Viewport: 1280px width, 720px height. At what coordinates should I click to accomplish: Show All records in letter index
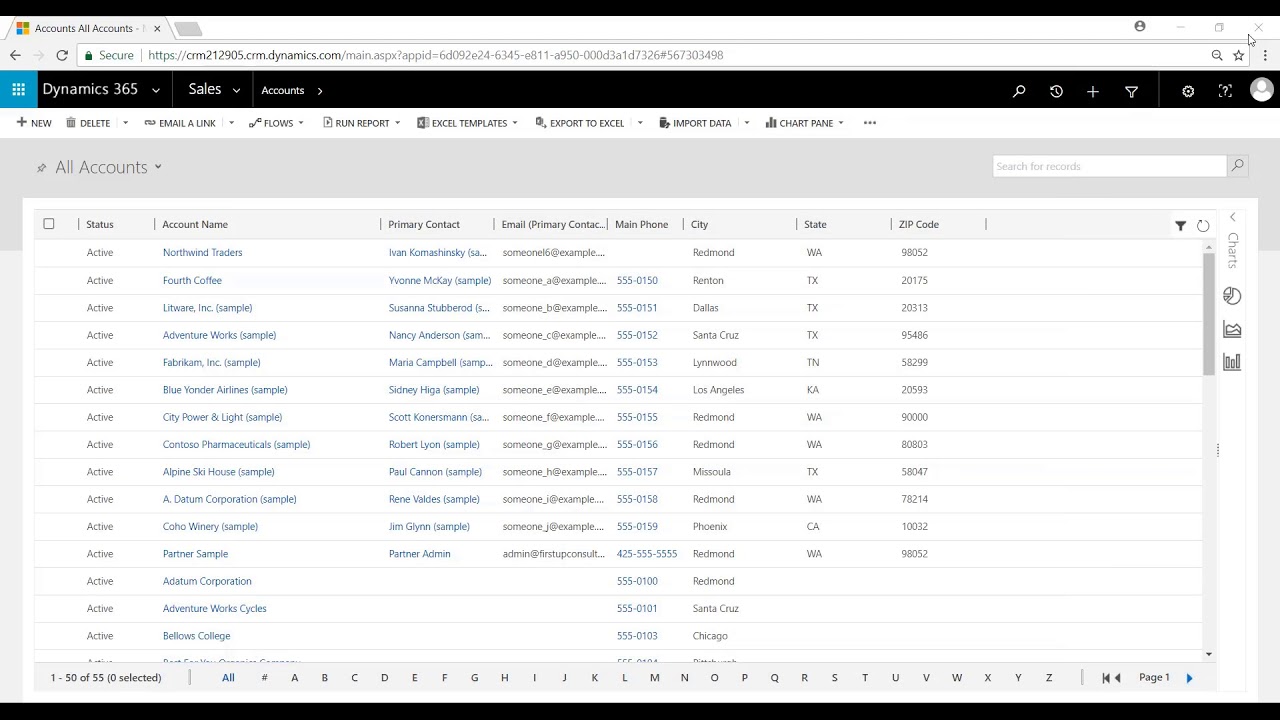click(228, 678)
